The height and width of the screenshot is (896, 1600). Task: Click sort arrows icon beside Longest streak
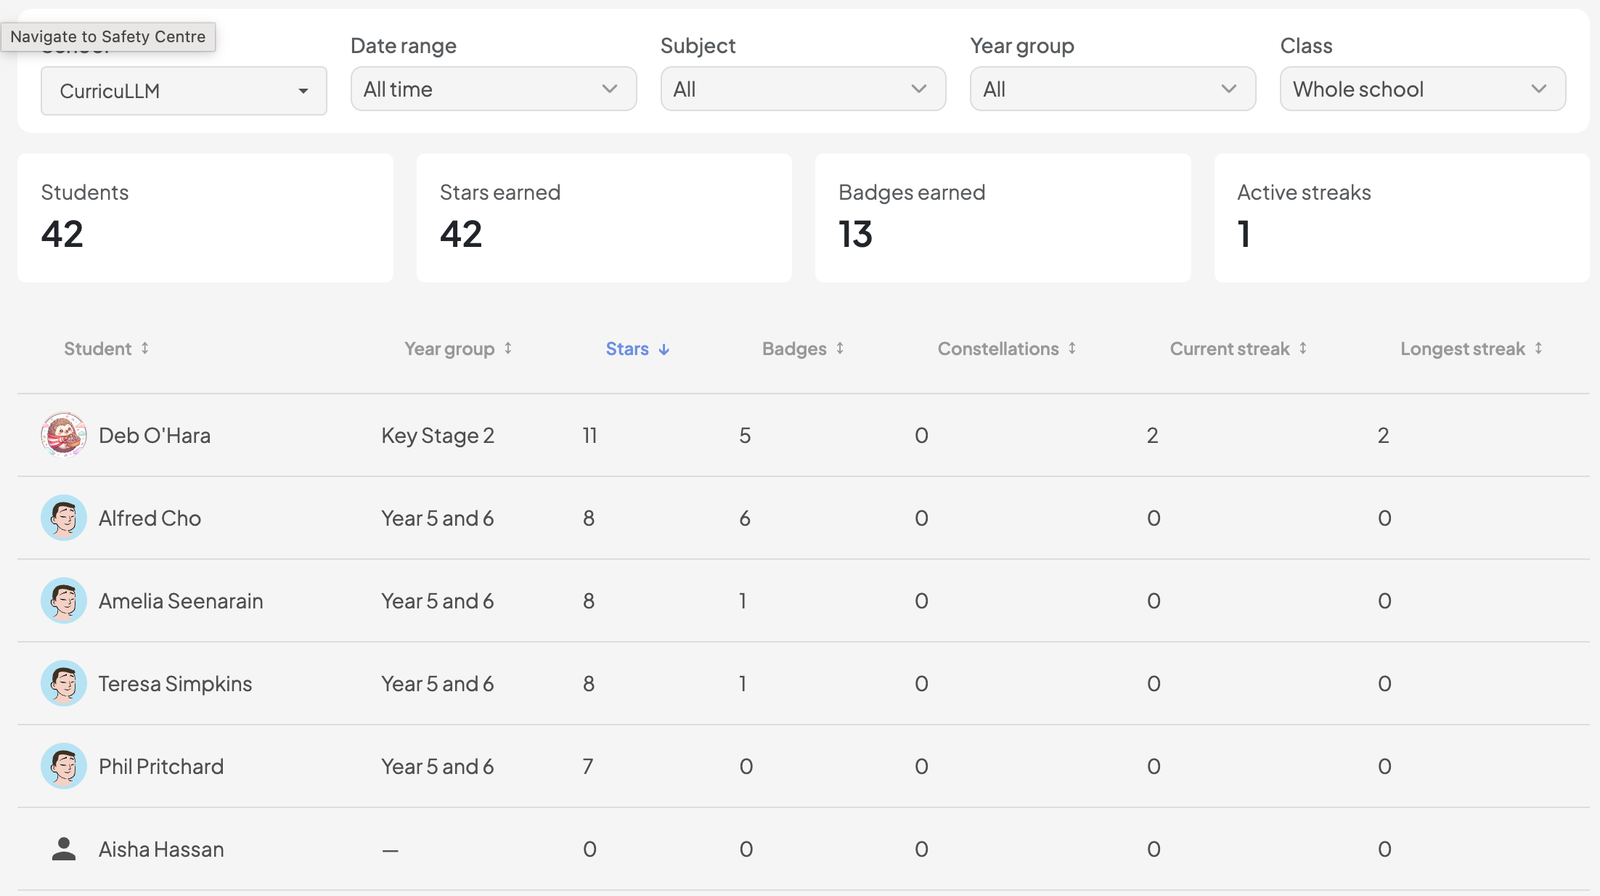[x=1538, y=348]
